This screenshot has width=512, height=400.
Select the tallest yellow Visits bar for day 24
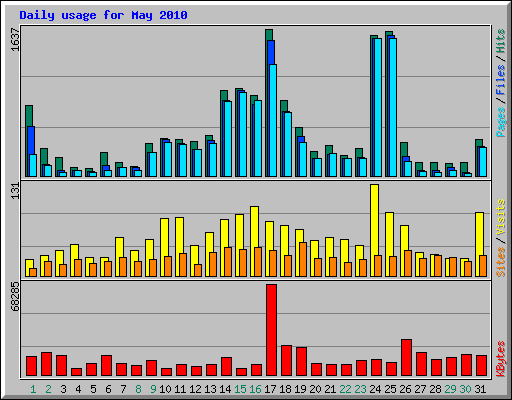point(374,230)
